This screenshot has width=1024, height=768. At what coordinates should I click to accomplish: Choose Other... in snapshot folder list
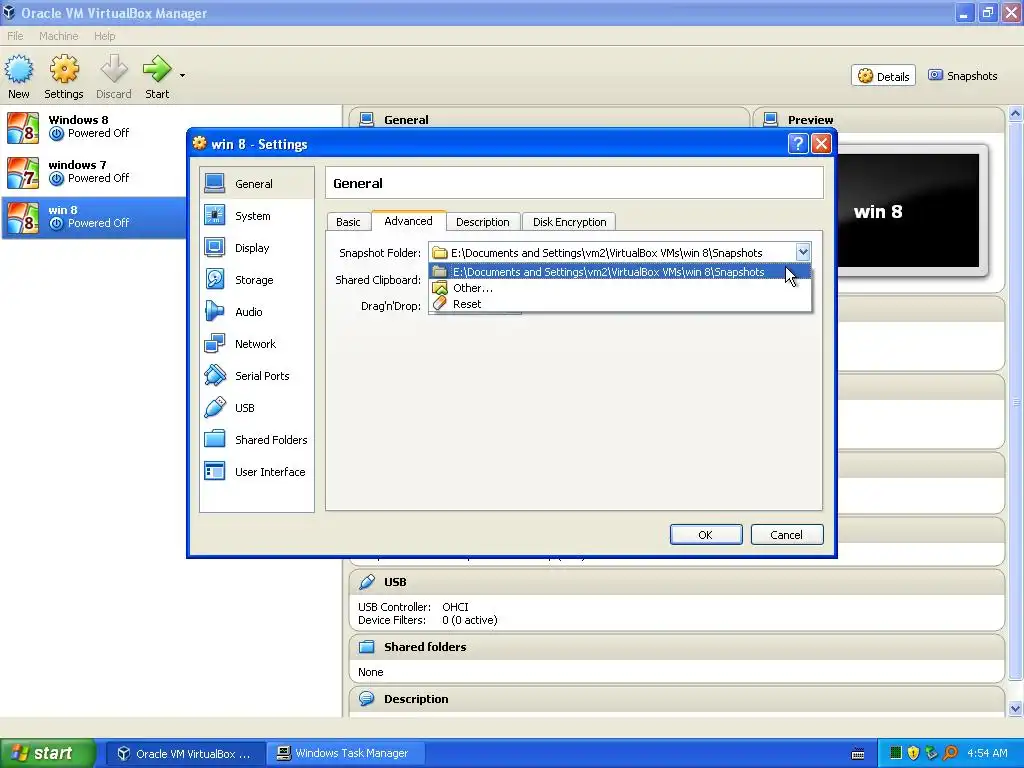pos(620,288)
